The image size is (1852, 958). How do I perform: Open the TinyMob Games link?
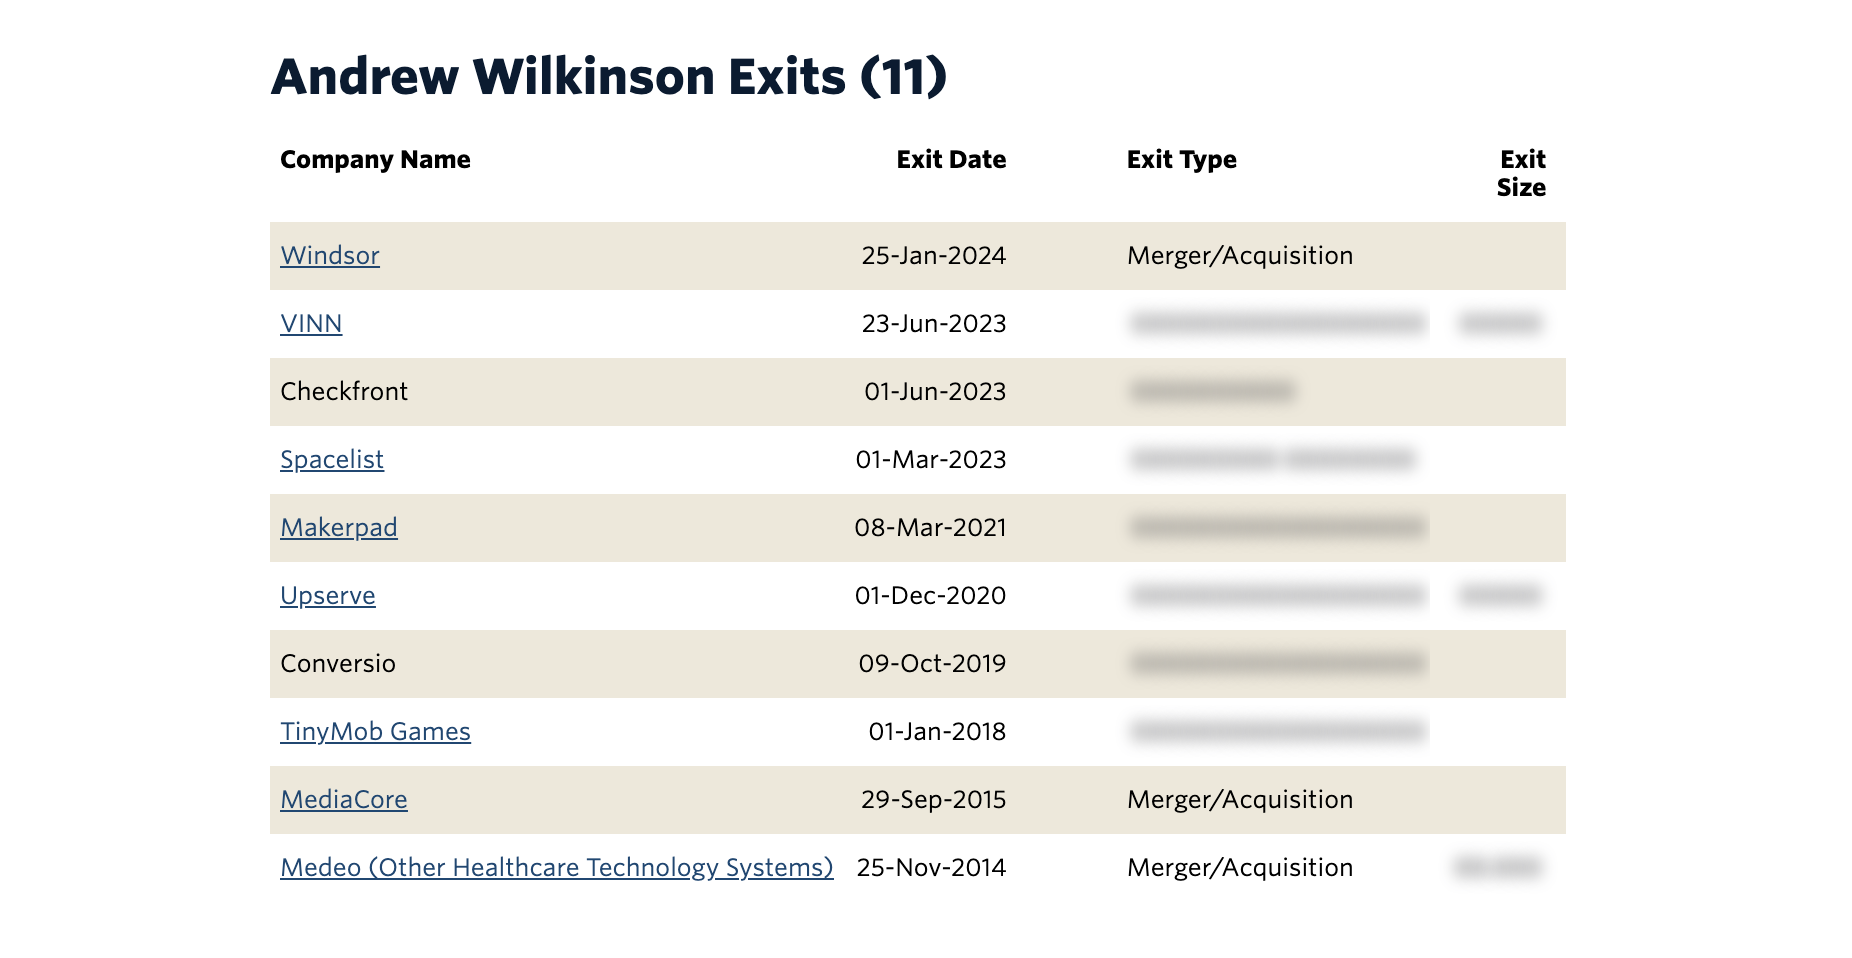(x=375, y=732)
